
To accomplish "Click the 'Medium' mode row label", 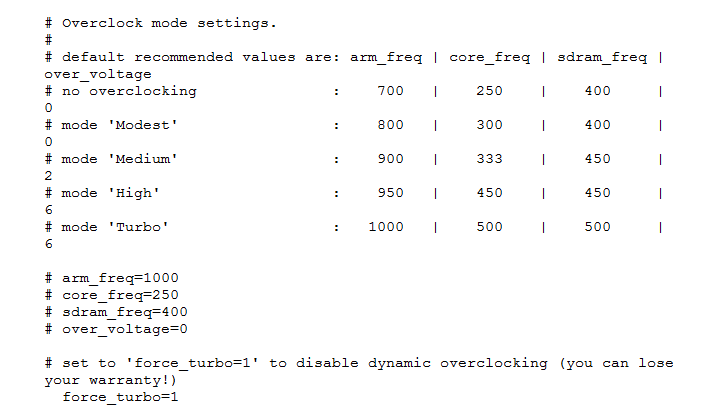I will point(143,159).
